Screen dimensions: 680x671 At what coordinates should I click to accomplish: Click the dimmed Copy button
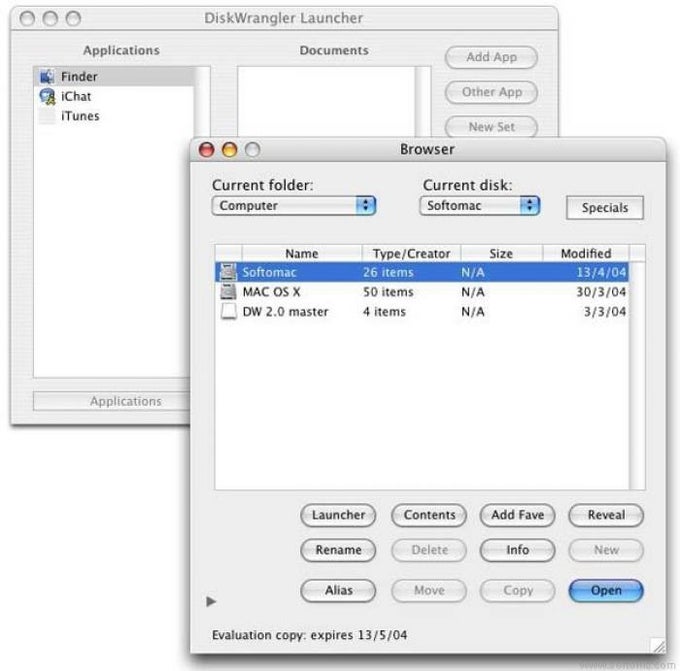517,590
